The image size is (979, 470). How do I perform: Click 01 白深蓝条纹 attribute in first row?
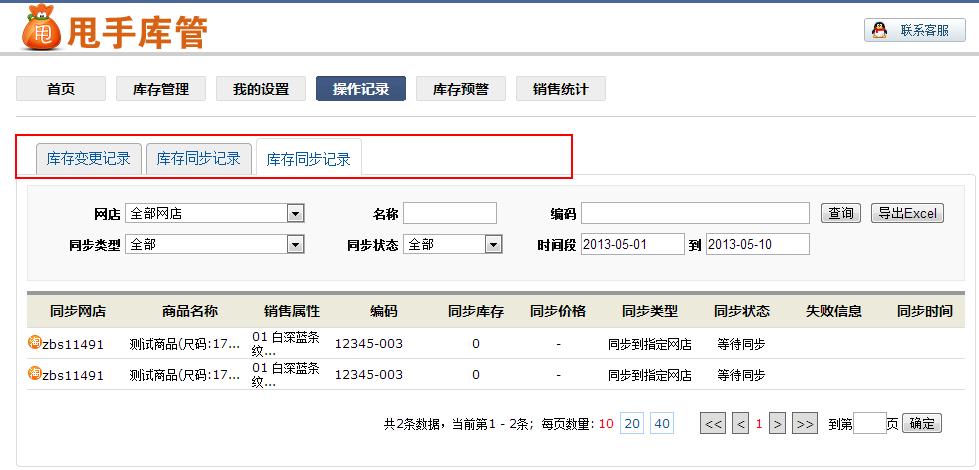click(286, 344)
